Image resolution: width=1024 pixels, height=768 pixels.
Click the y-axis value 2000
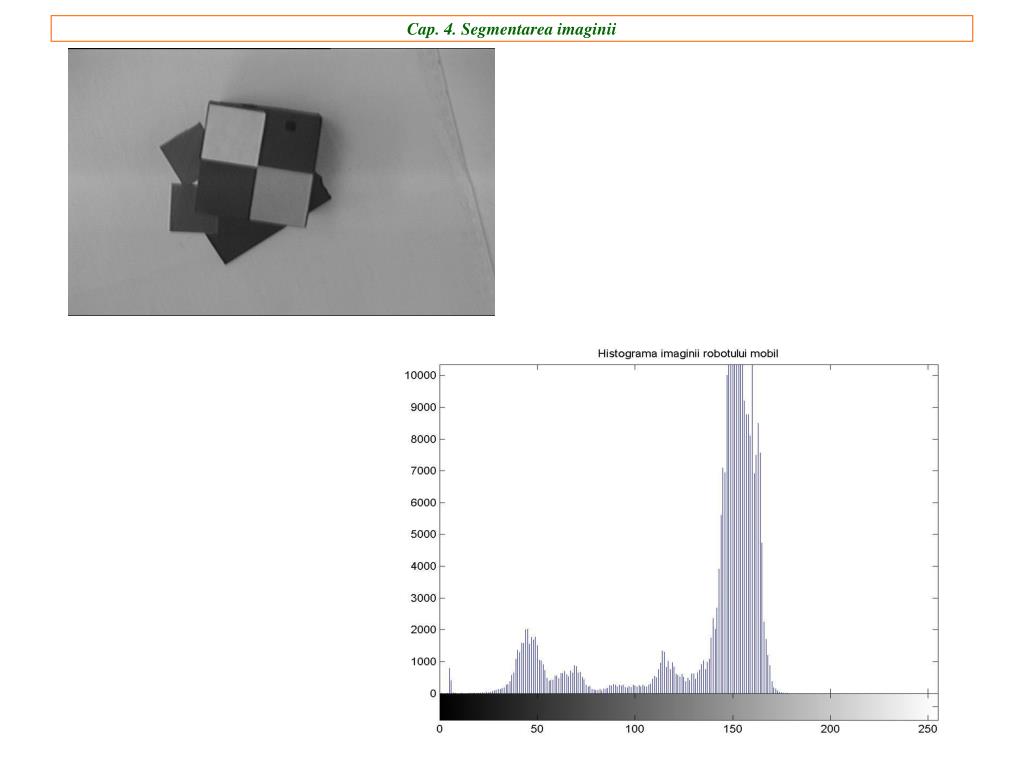pyautogui.click(x=423, y=630)
